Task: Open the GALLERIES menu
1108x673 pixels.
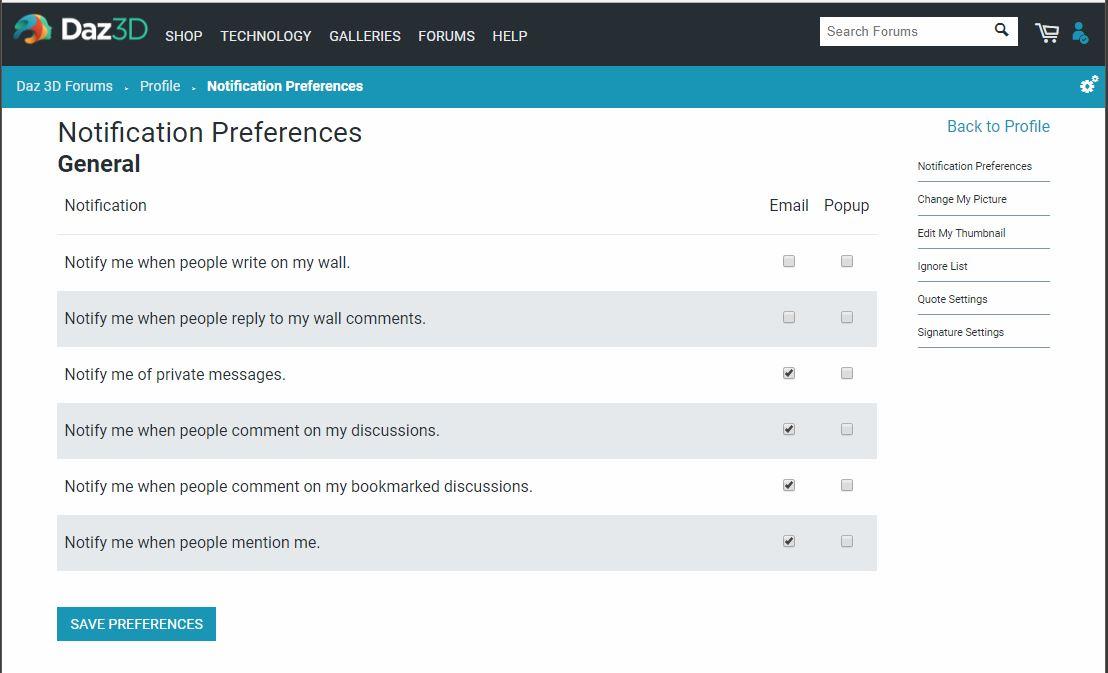Action: point(365,36)
